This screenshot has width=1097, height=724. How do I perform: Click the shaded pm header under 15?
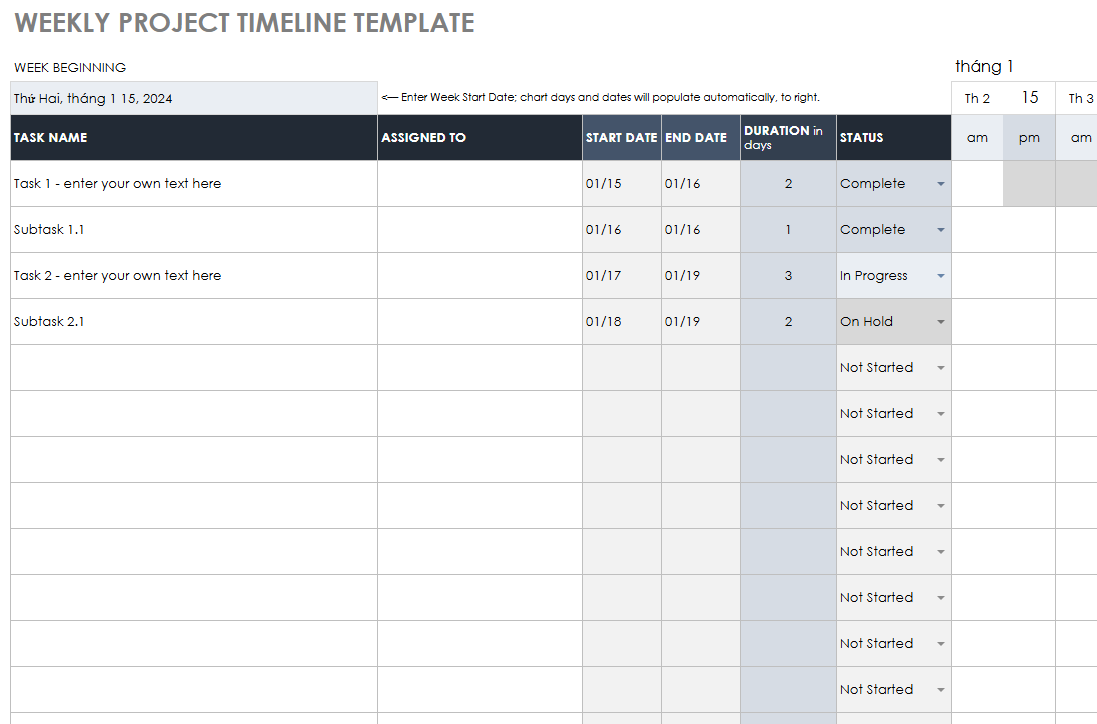(x=1029, y=138)
